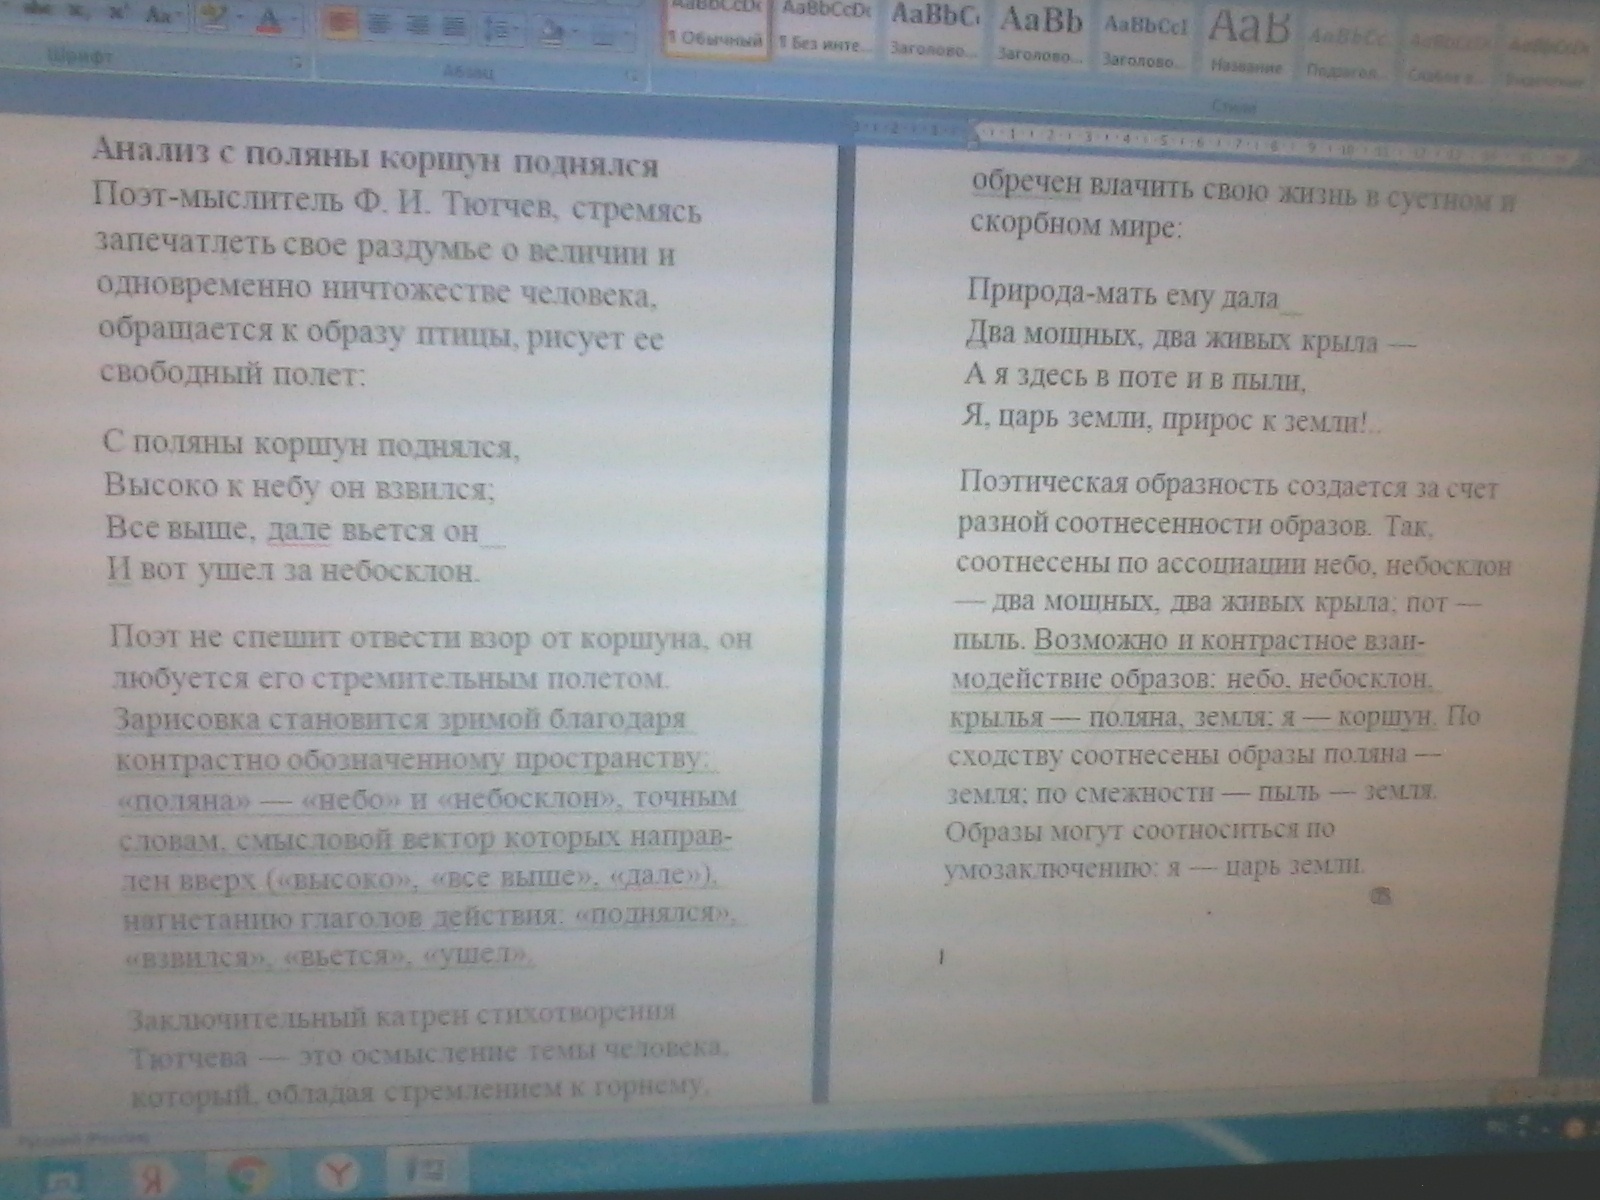Click the text 'Заключительный катрен стихотворения'
The height and width of the screenshot is (1200, 1600).
point(402,1017)
